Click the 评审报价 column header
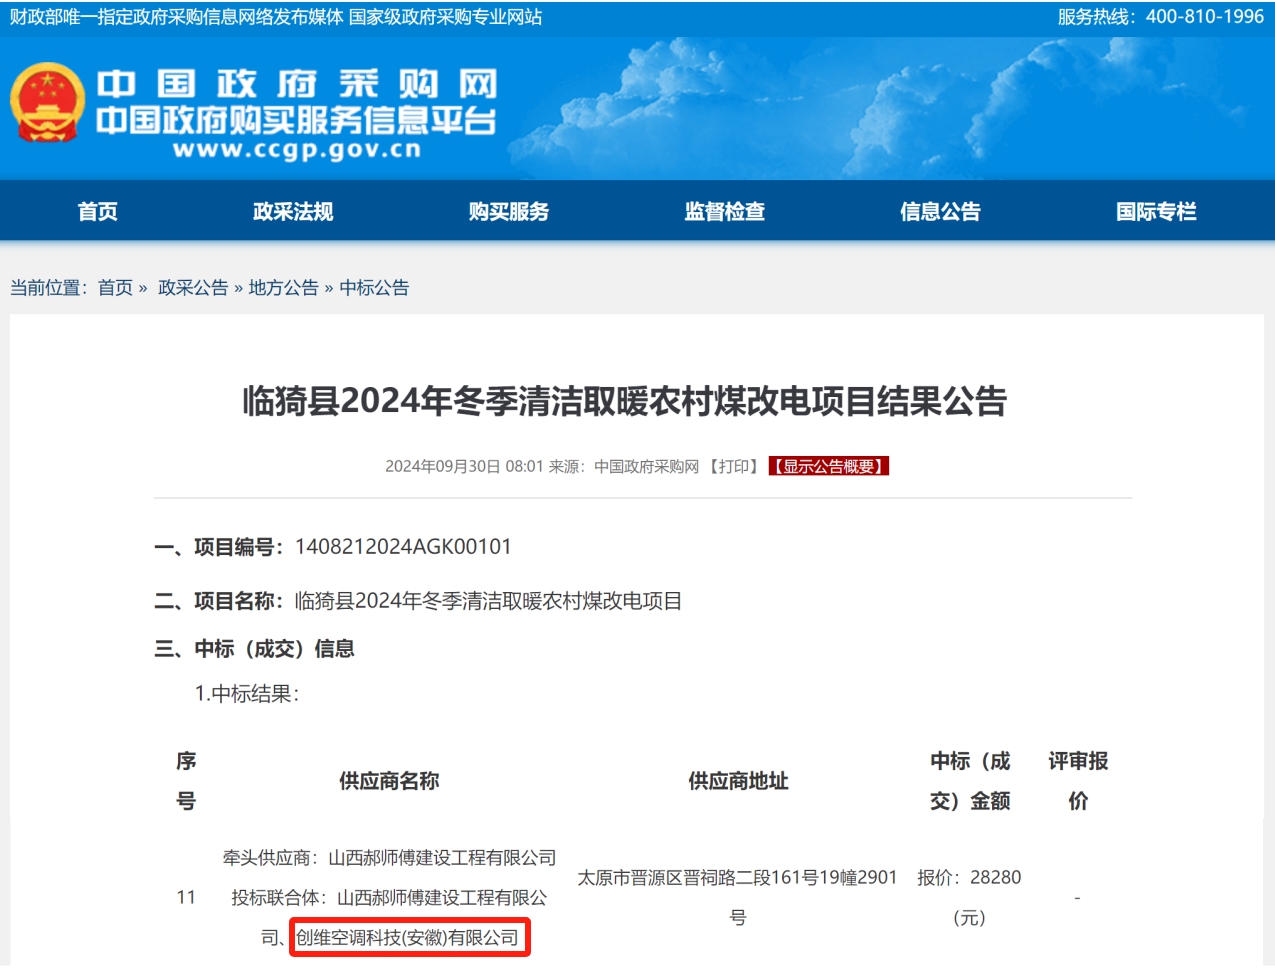1275x975 pixels. click(x=1078, y=781)
